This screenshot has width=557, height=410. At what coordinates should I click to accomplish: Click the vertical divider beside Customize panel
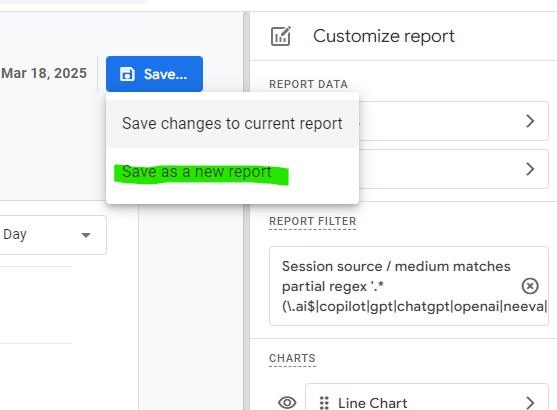(246, 211)
